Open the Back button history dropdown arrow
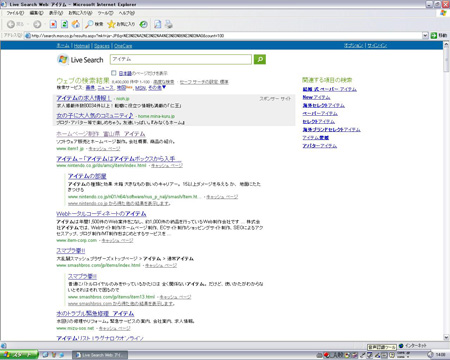Image resolution: width=450 pixels, height=360 pixels. (x=28, y=24)
